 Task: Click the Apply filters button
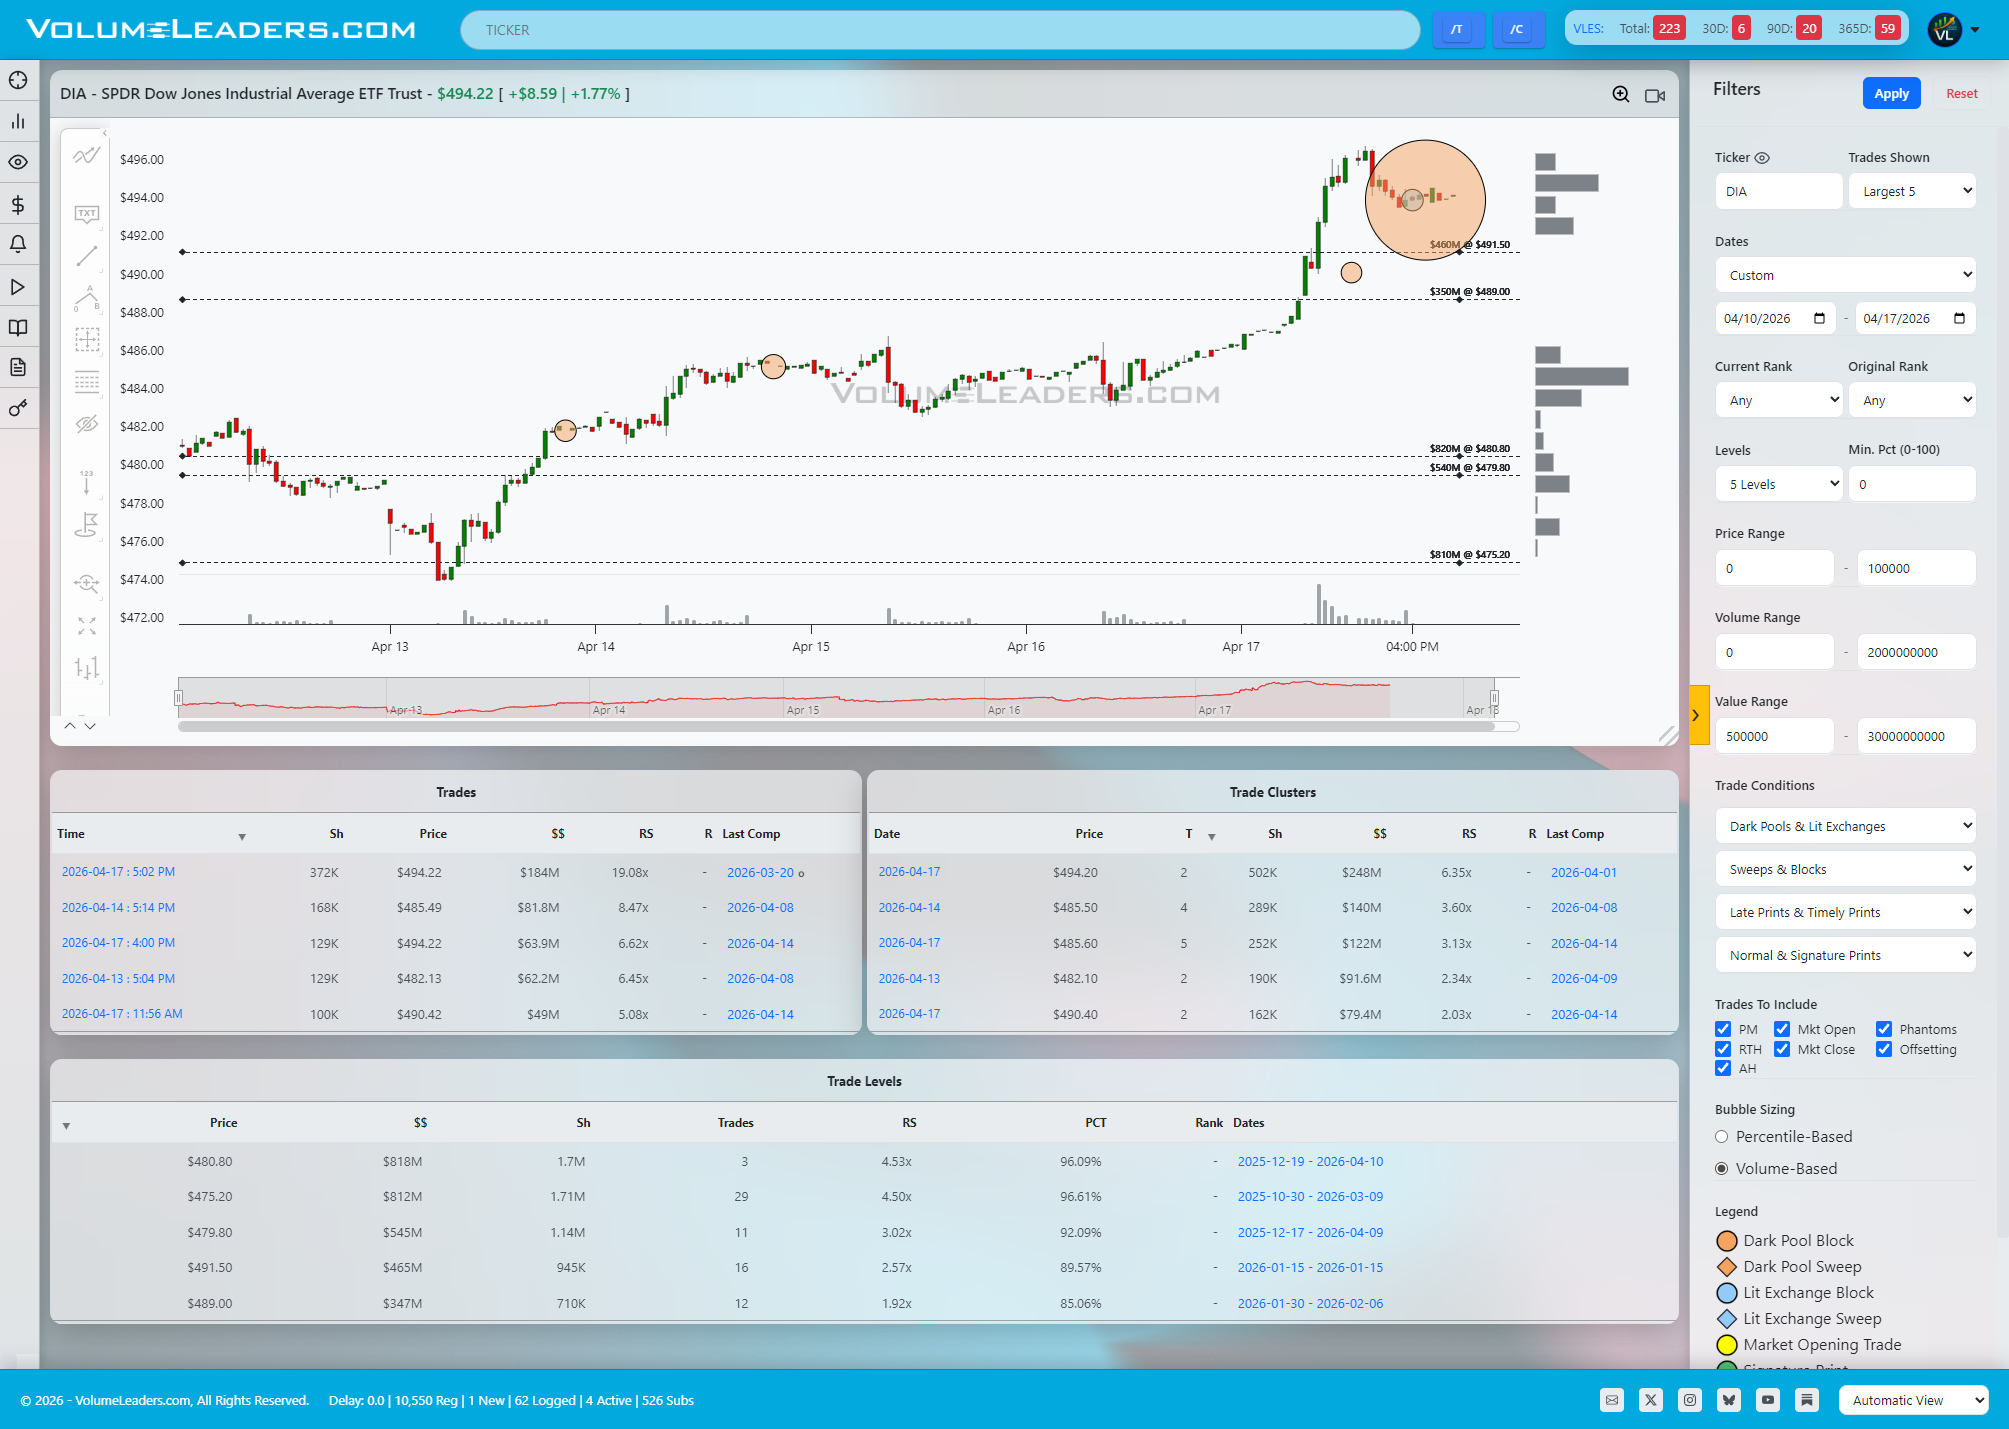1890,93
